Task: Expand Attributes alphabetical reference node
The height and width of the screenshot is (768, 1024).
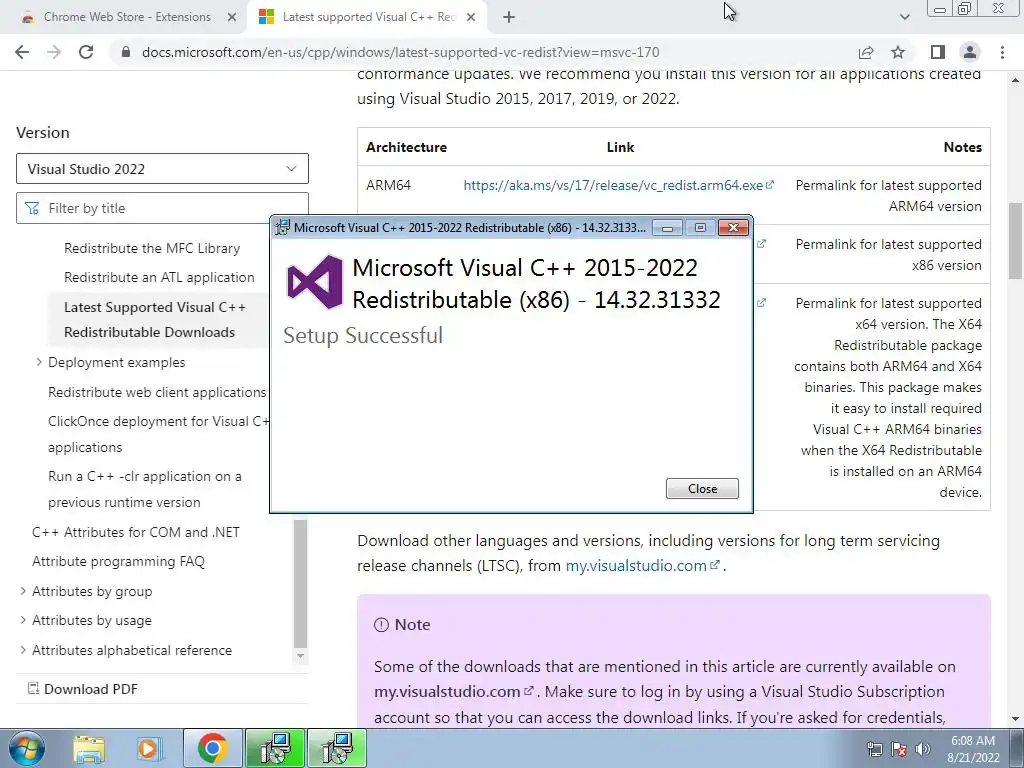Action: (23, 650)
